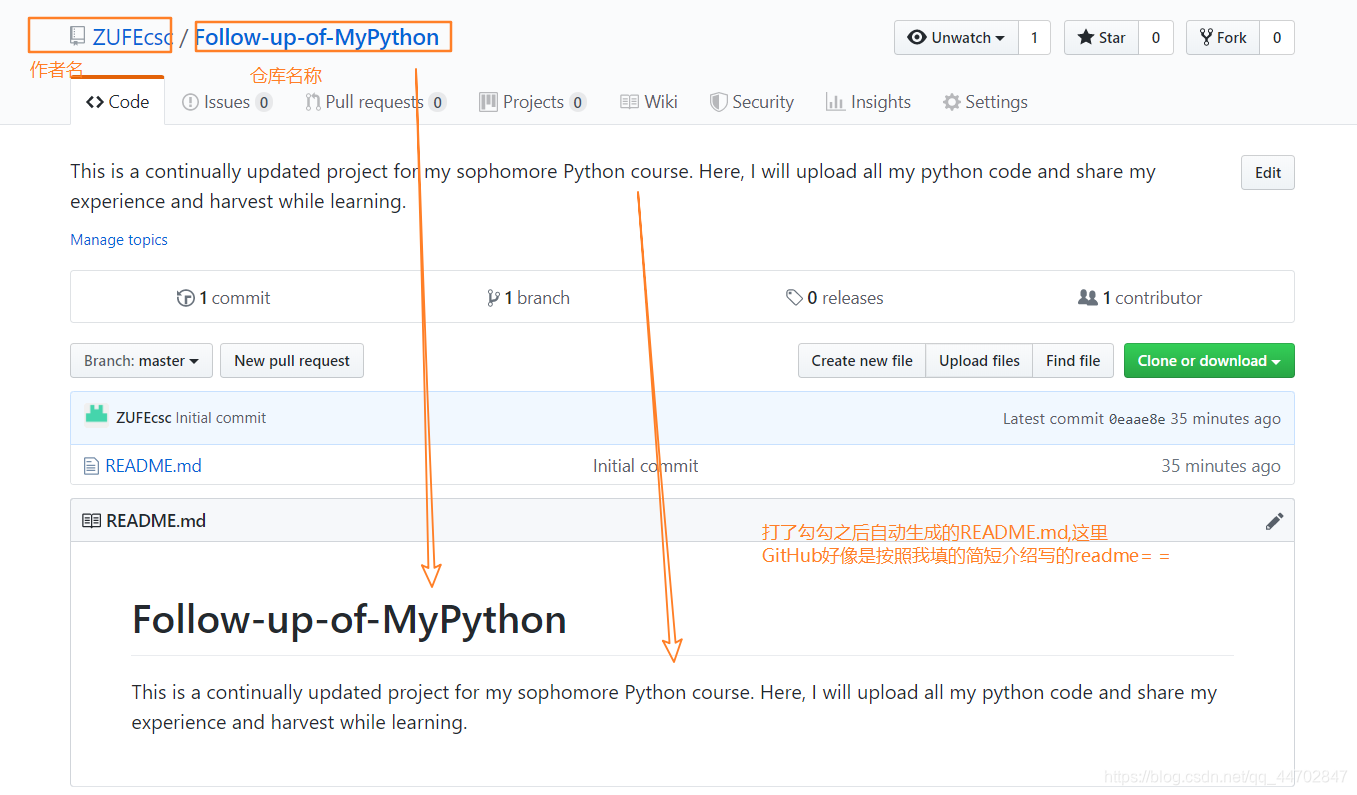Edit the repository description
The image size is (1357, 795).
1267,172
